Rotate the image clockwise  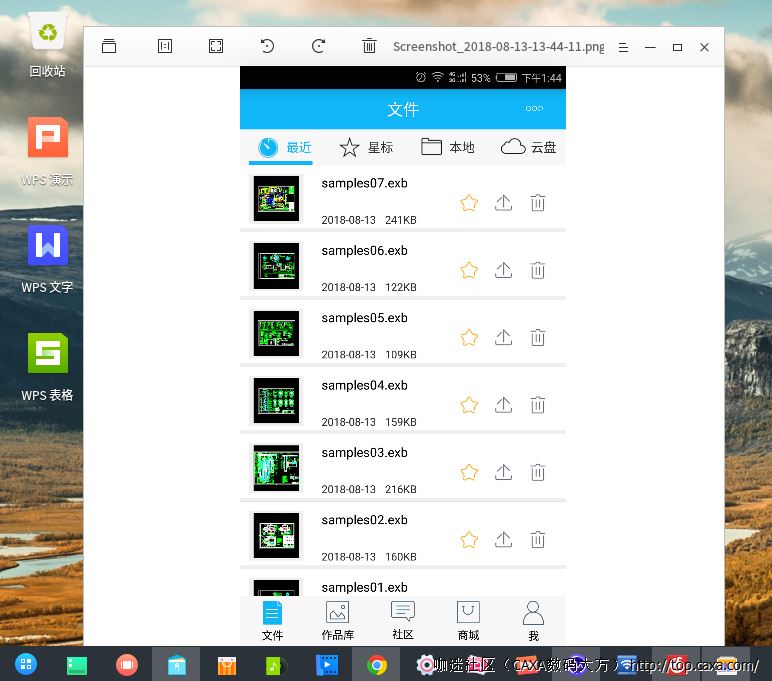[318, 46]
